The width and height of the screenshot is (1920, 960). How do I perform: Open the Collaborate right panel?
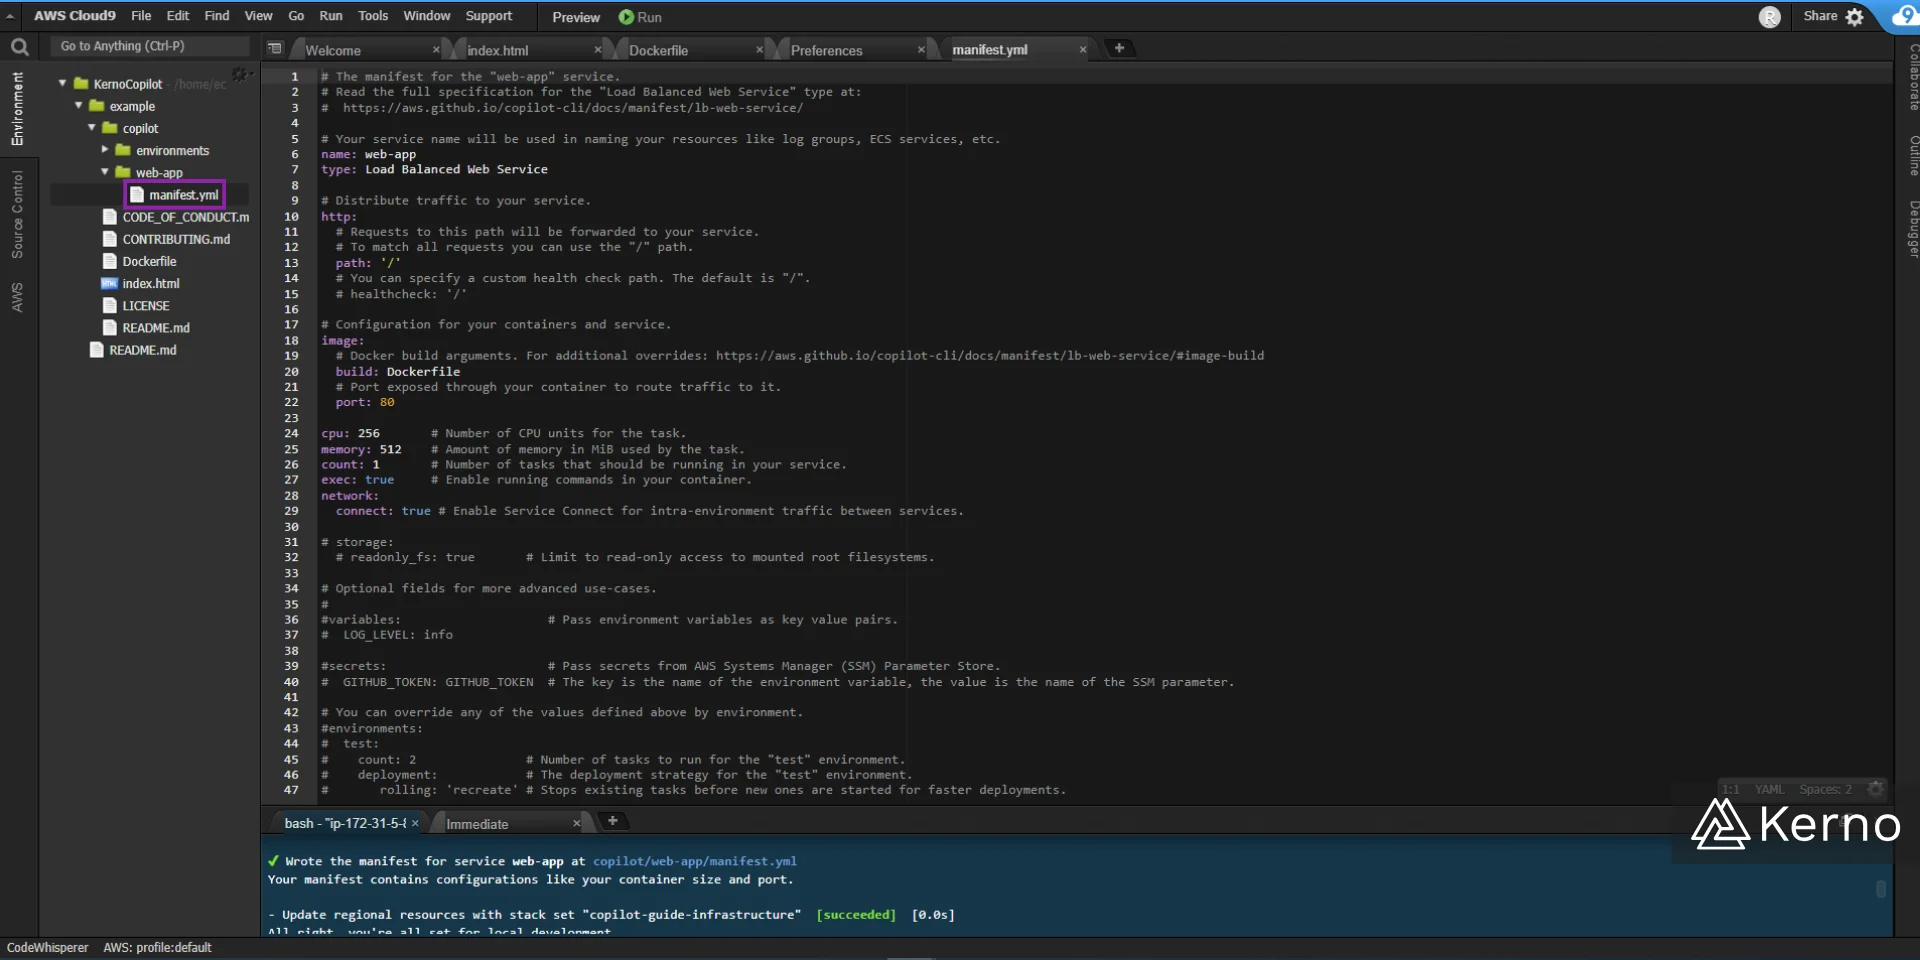(x=1913, y=78)
